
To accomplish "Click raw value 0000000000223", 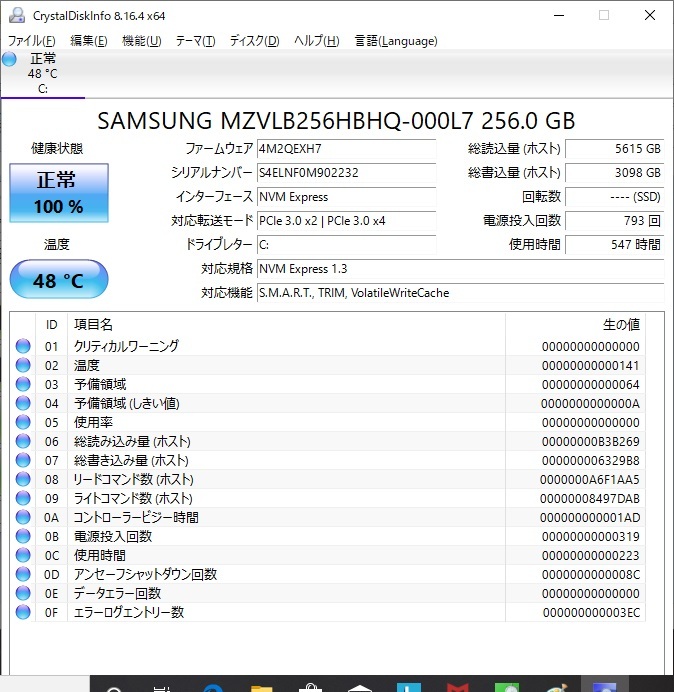I will point(591,555).
